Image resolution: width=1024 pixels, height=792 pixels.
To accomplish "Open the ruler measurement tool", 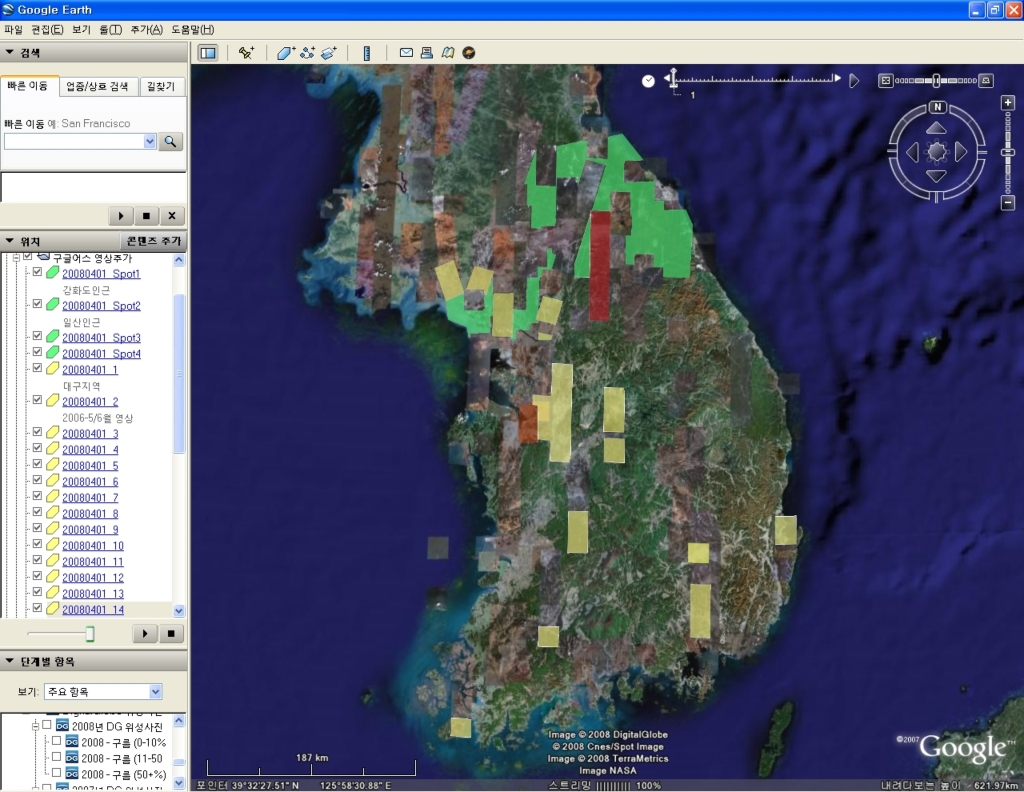I will tap(366, 53).
